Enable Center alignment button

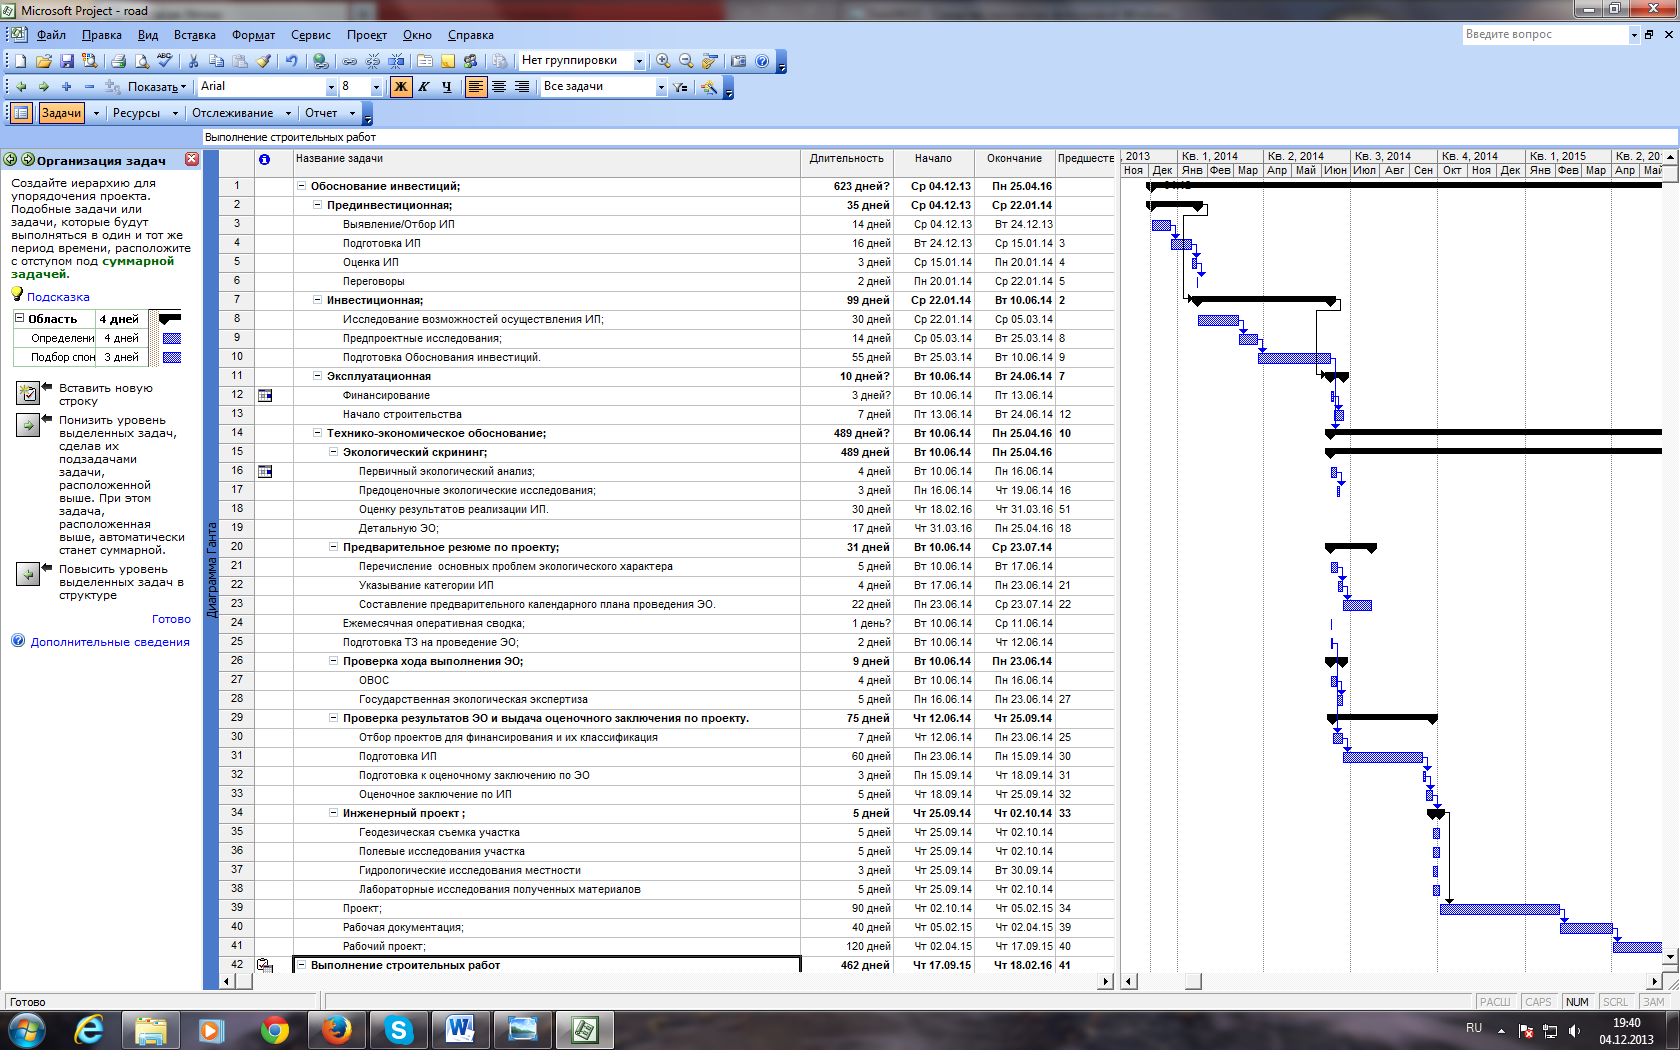[x=499, y=87]
